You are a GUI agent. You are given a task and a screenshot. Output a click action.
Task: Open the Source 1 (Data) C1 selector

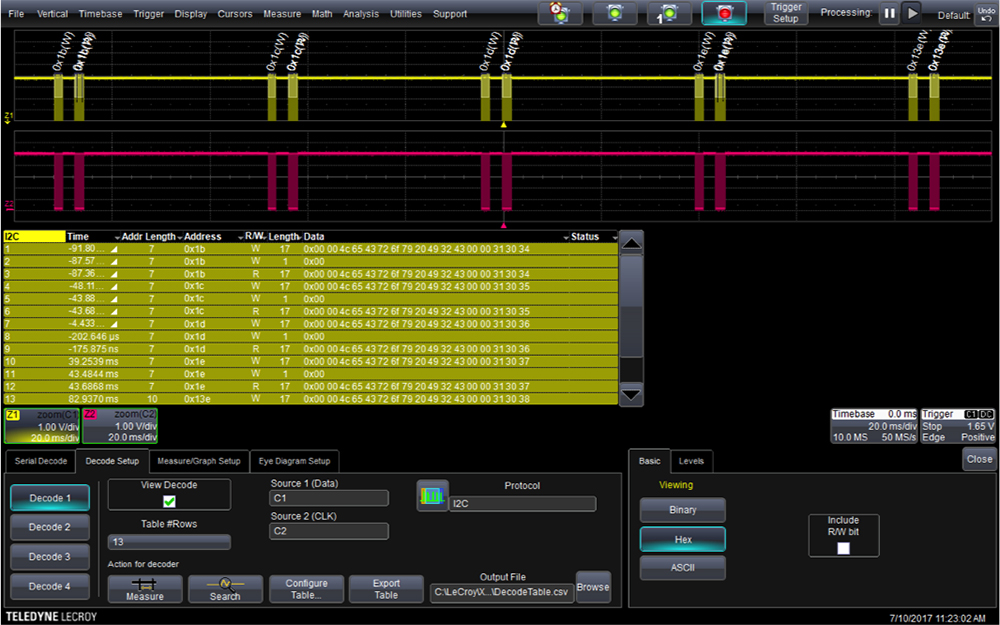coord(329,498)
